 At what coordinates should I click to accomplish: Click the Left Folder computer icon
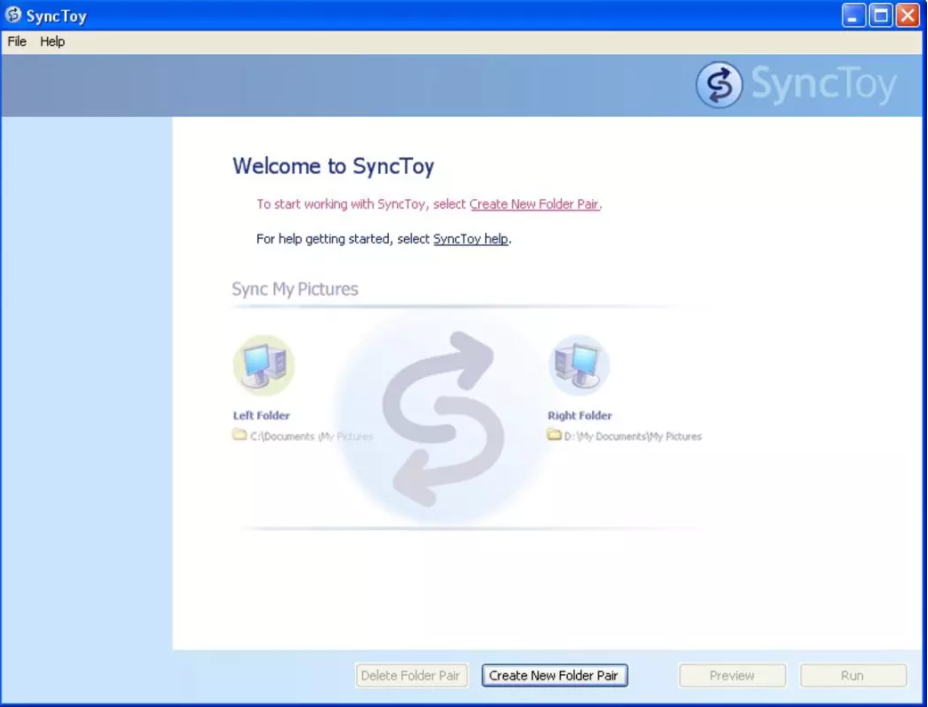264,365
